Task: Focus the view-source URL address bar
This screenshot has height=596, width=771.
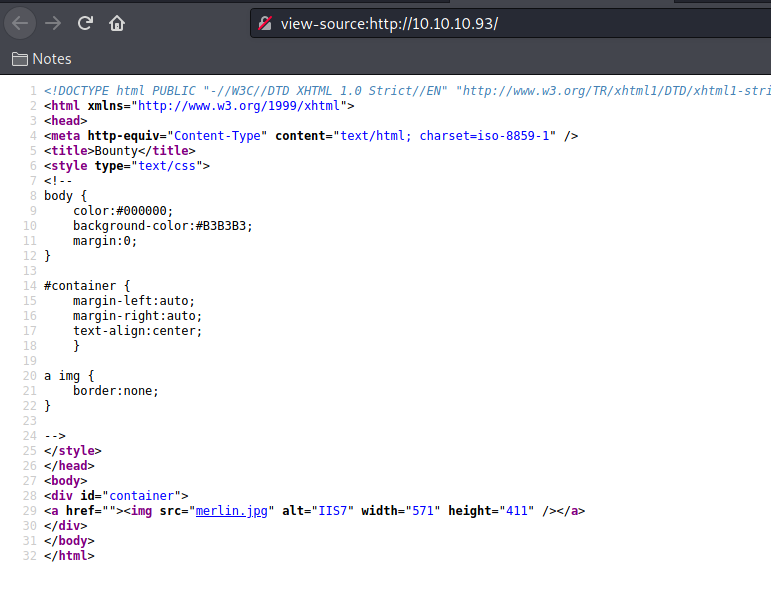Action: (x=511, y=23)
